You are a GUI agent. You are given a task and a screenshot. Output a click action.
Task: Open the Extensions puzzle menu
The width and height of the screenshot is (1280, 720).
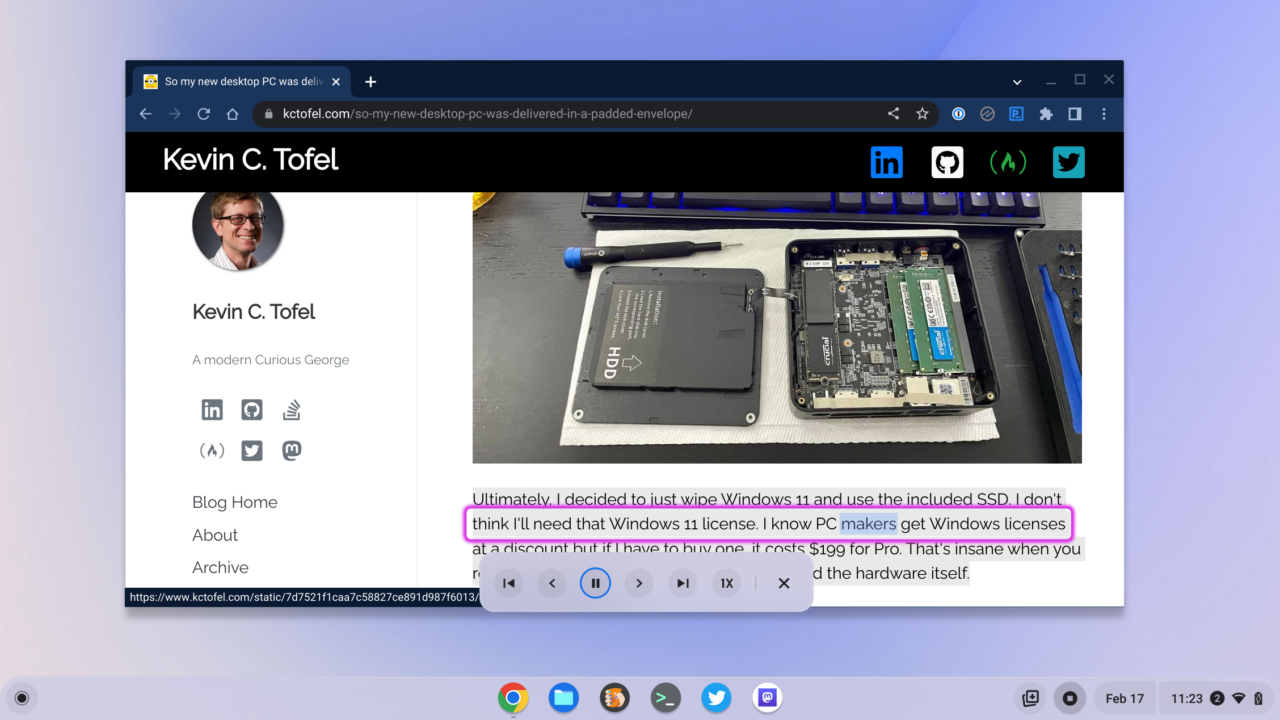[x=1045, y=114]
